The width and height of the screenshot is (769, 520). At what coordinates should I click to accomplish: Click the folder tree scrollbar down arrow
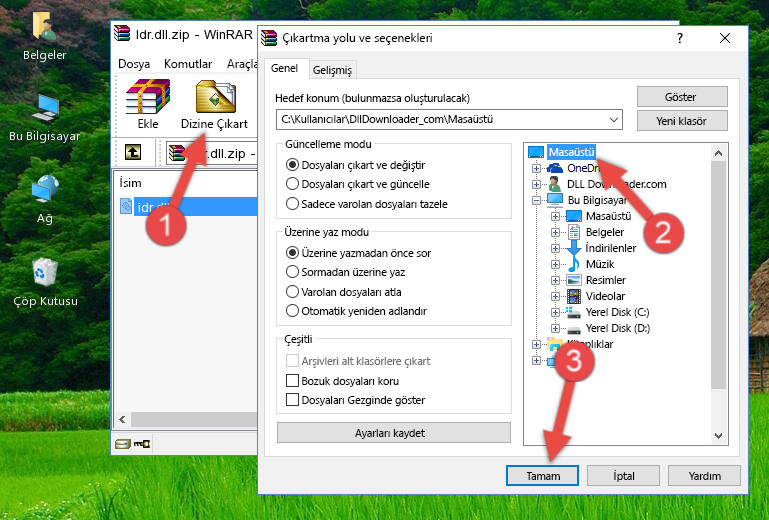[718, 436]
